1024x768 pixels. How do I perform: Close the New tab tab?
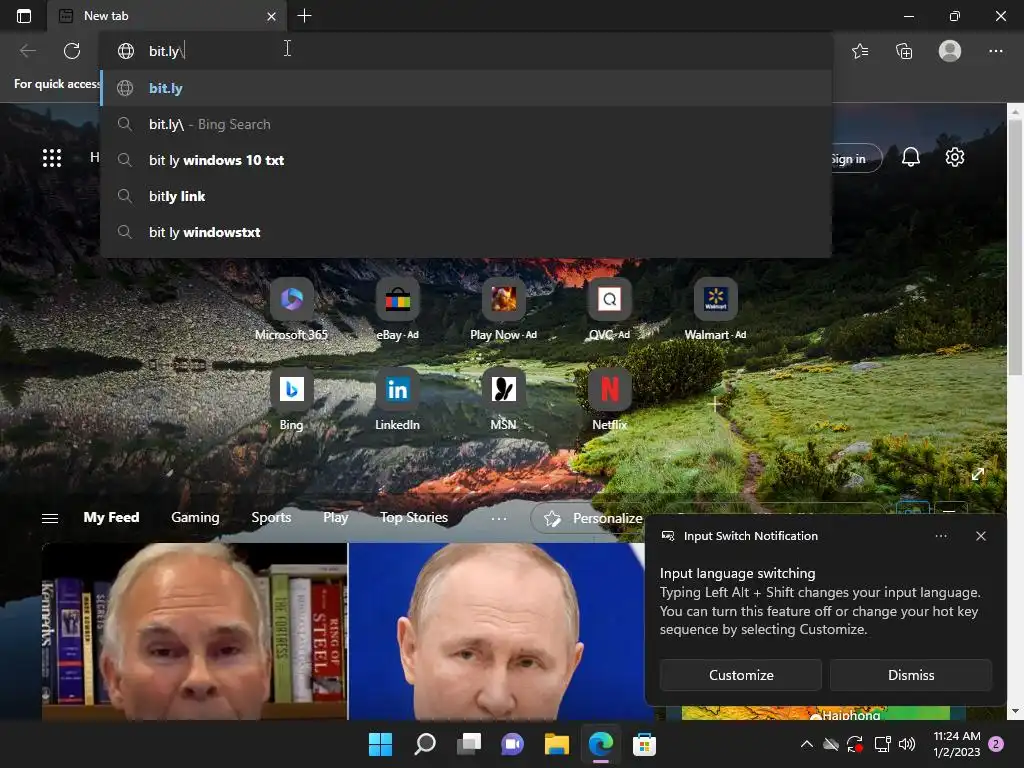(271, 16)
